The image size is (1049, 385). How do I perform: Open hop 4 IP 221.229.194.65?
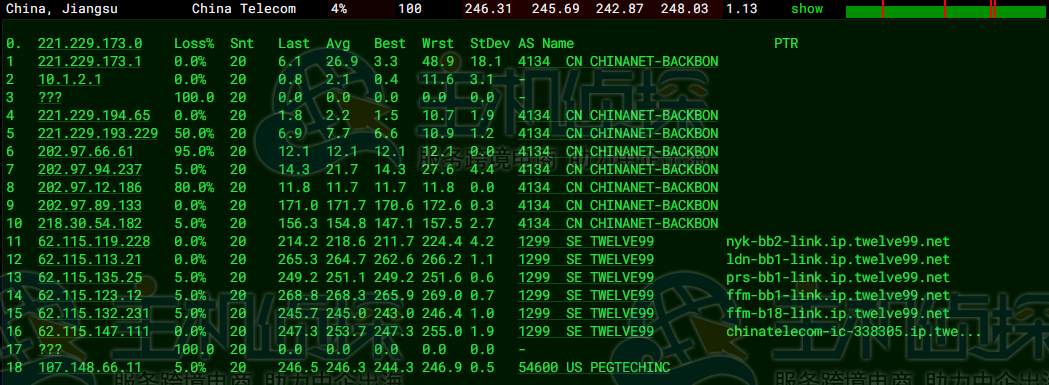tap(94, 116)
